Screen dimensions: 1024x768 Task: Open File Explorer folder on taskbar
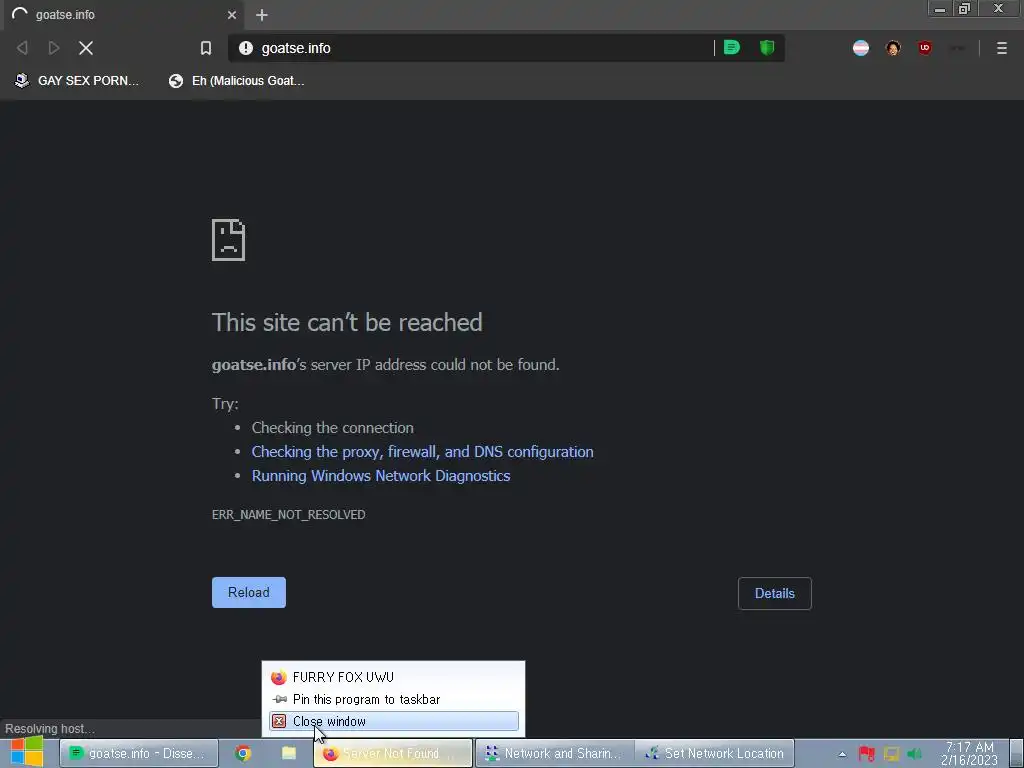pyautogui.click(x=289, y=753)
